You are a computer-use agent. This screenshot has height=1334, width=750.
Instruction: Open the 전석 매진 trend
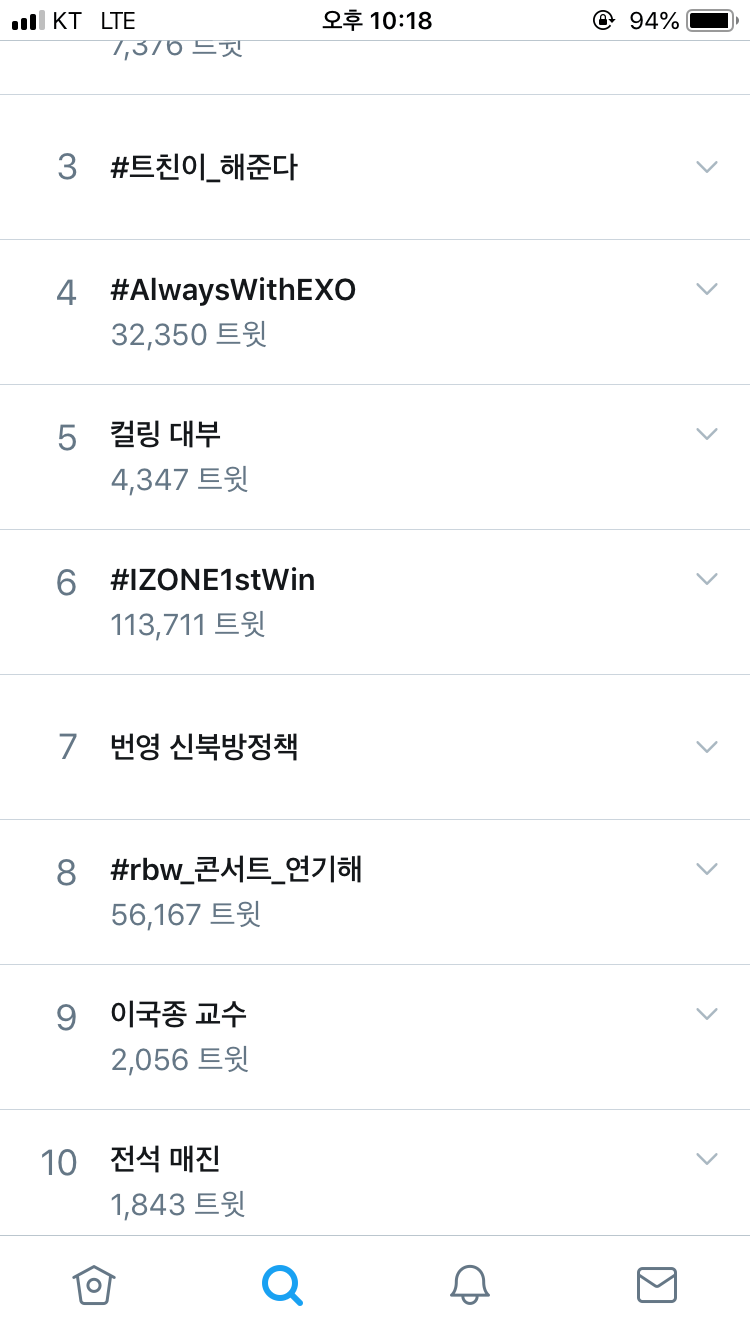point(166,1160)
